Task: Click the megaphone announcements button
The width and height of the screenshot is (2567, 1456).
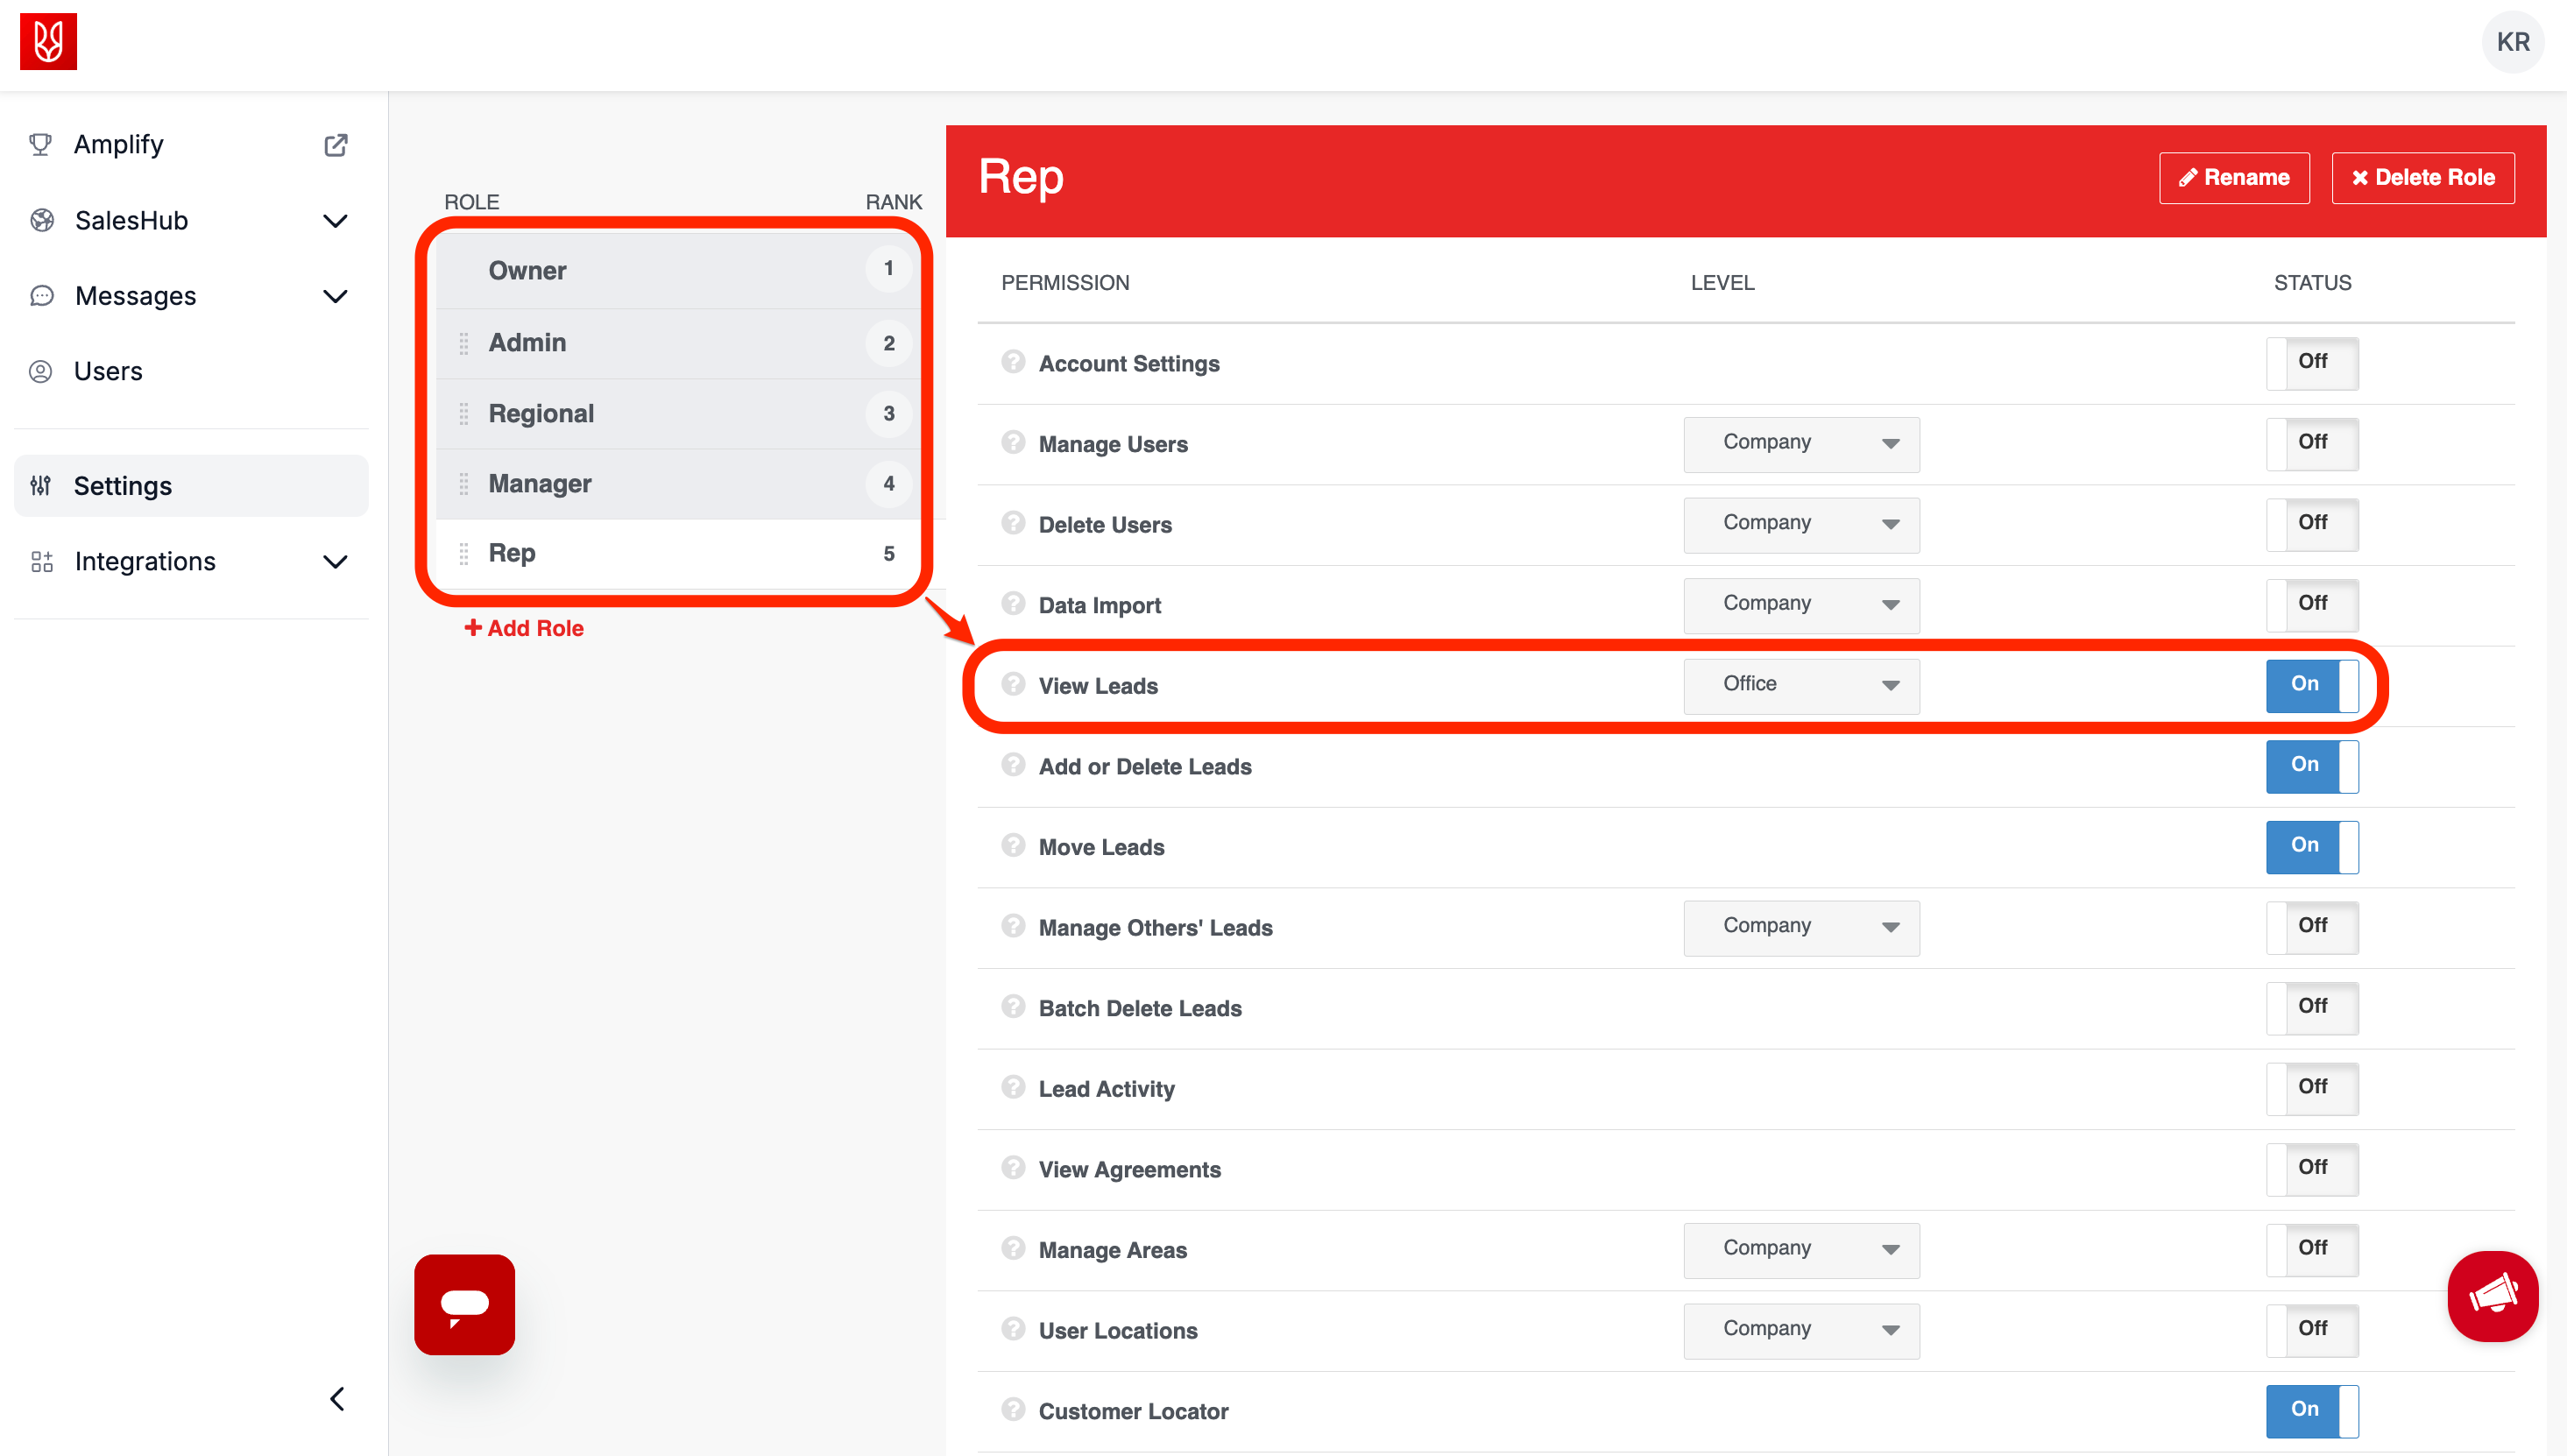Action: point(2492,1295)
